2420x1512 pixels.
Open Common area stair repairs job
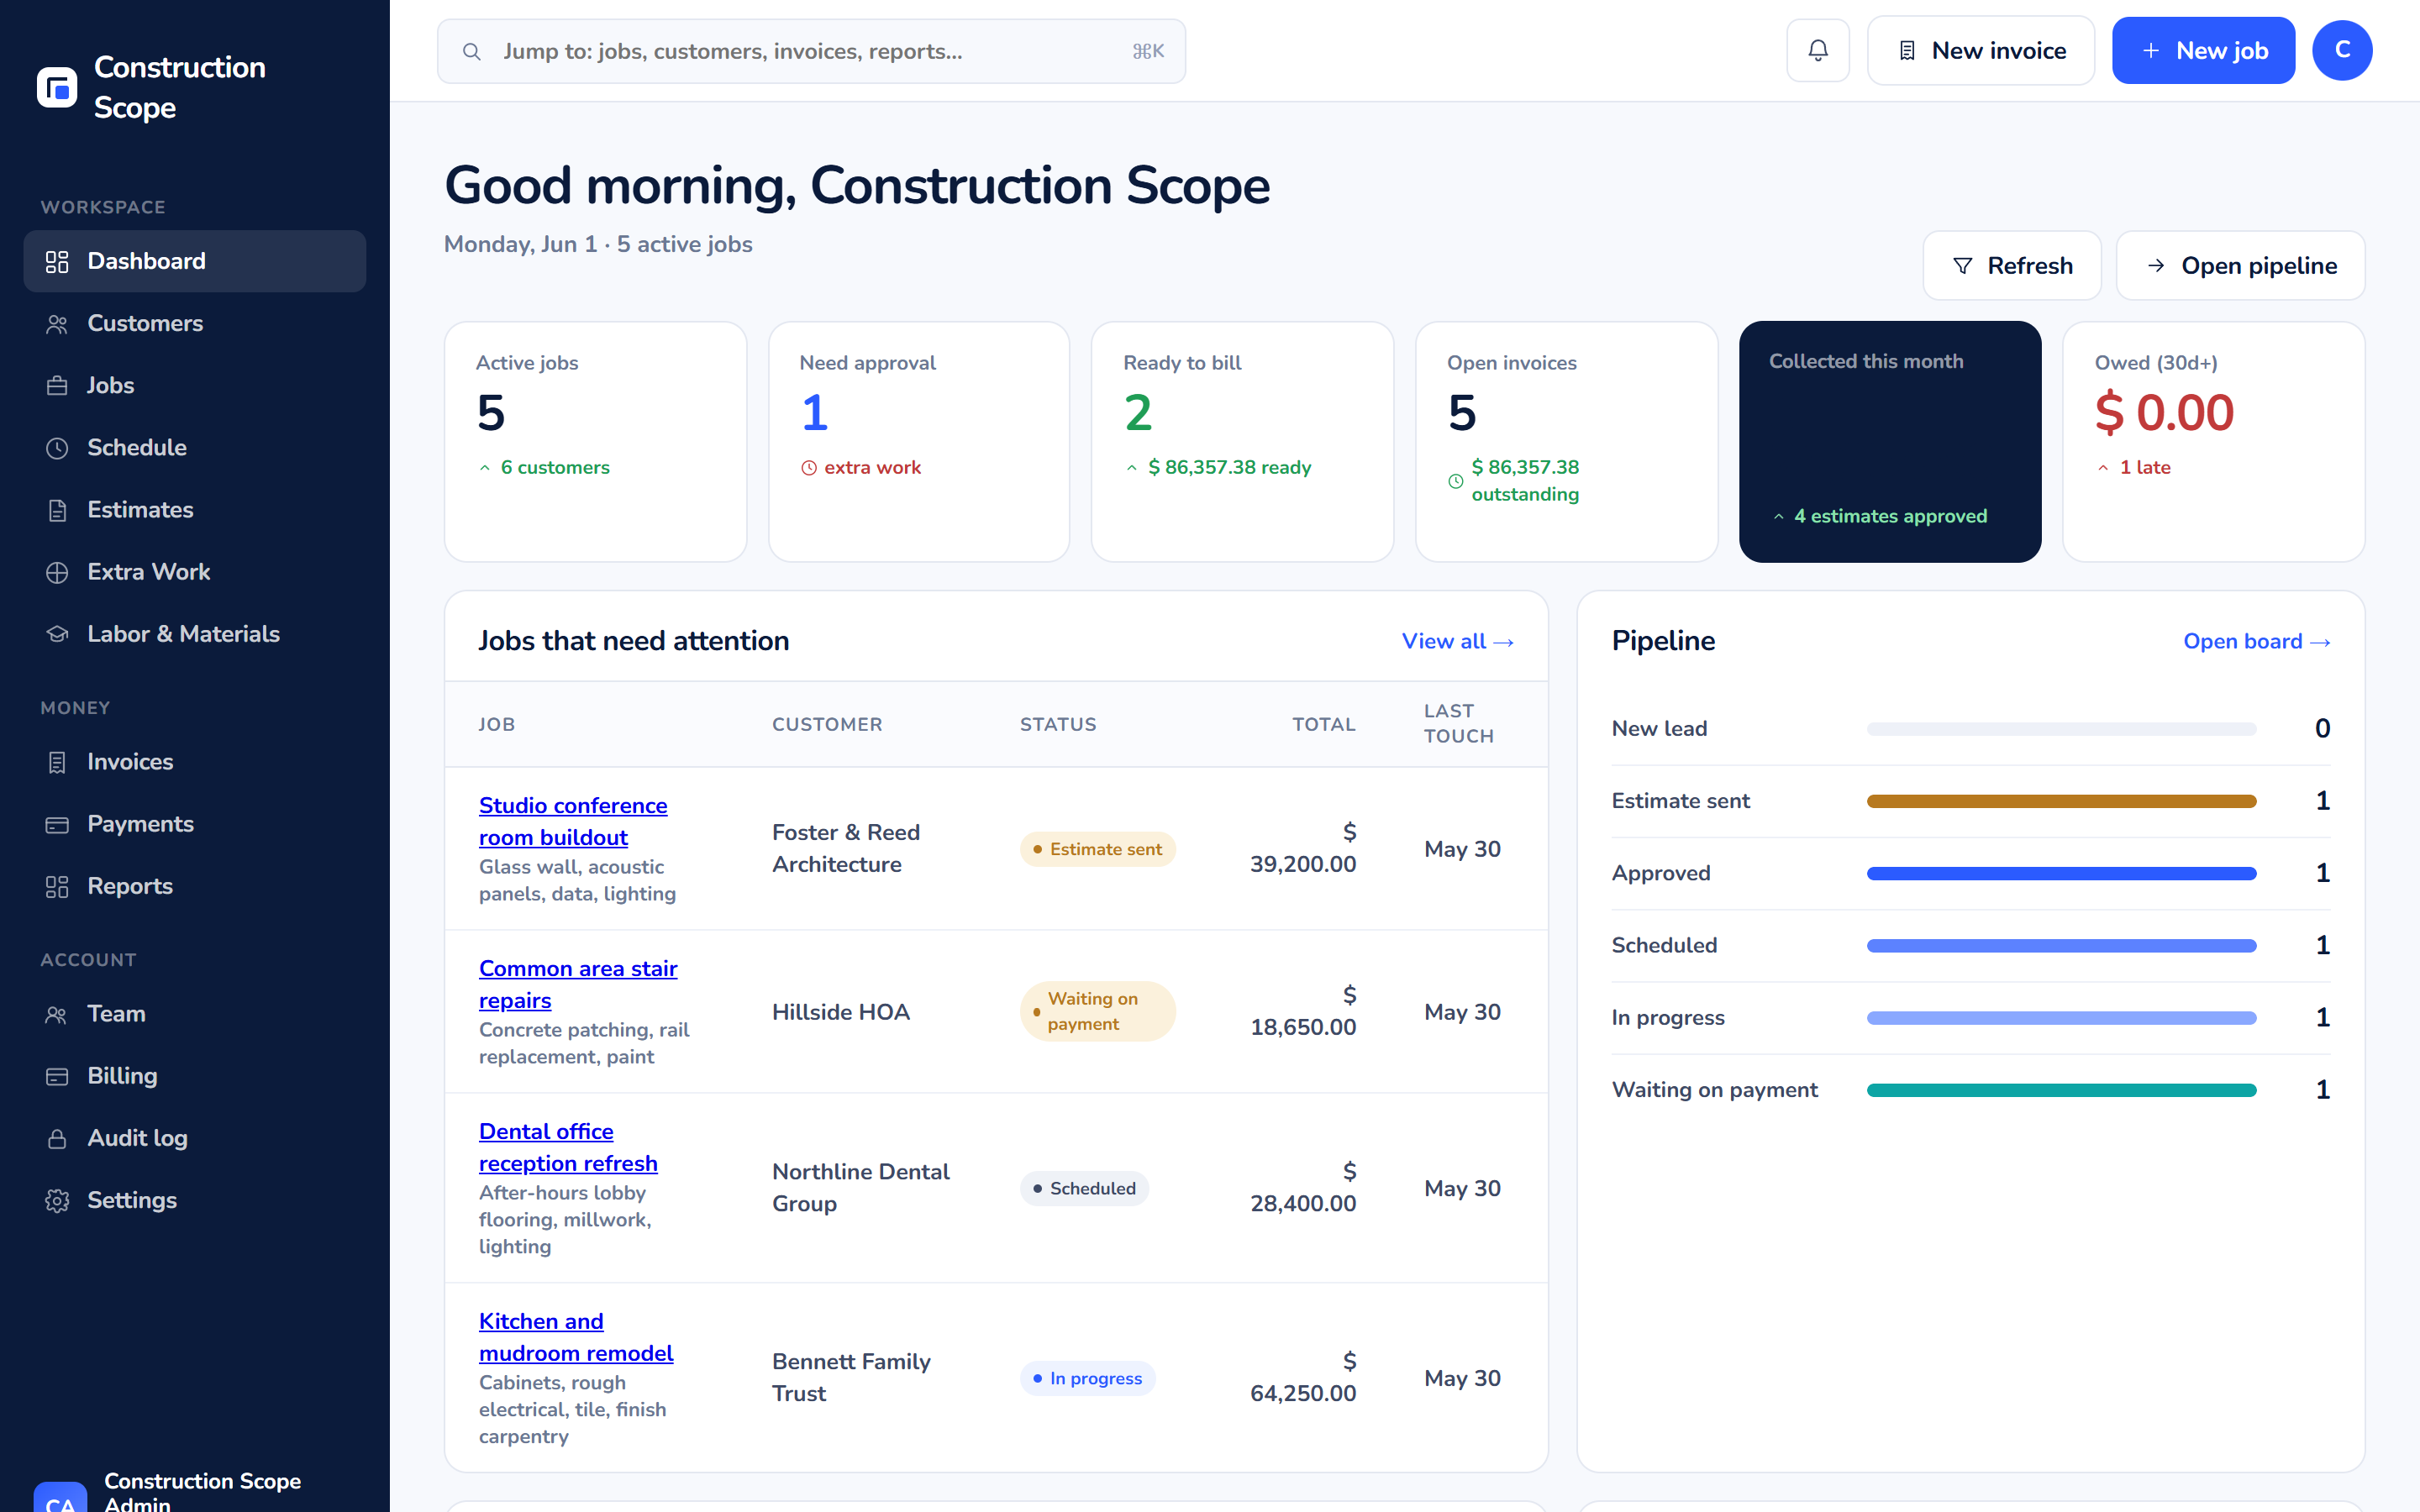578,985
